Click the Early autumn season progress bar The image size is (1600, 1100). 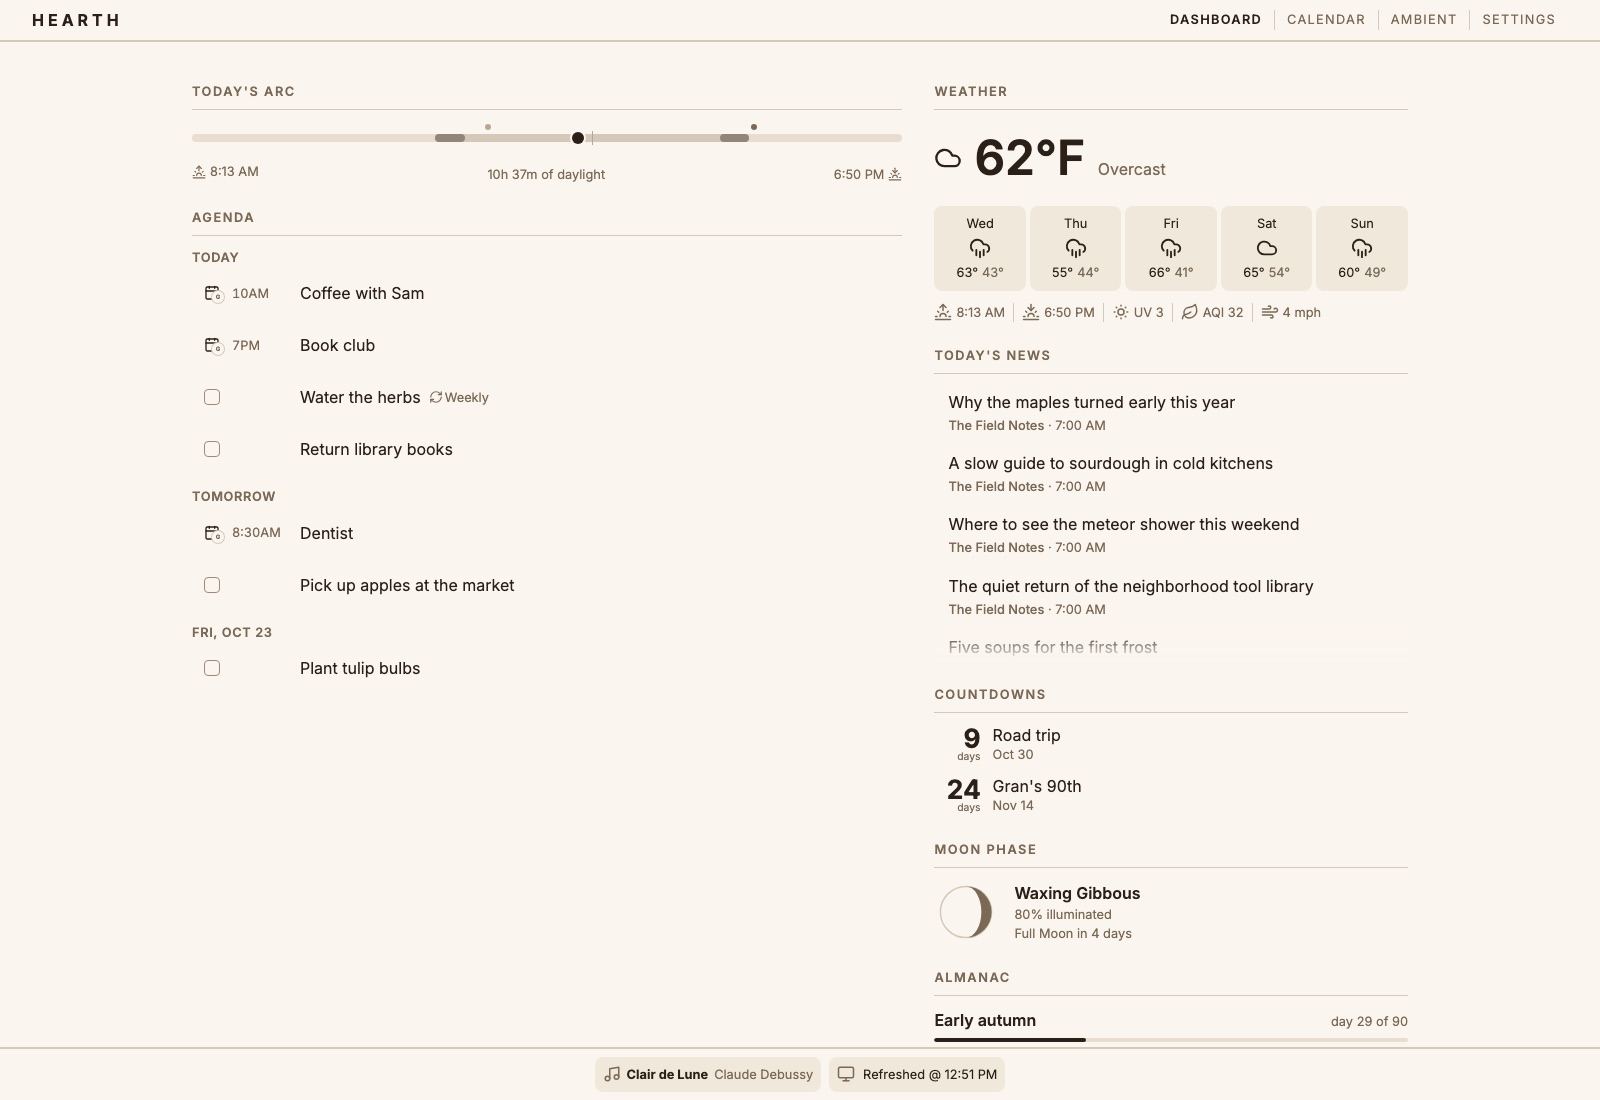1171,1040
